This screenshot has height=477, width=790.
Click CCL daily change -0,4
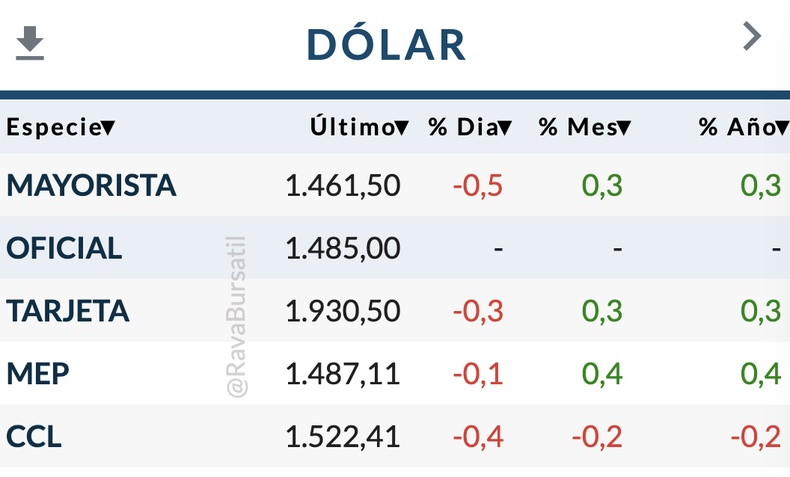click(477, 436)
